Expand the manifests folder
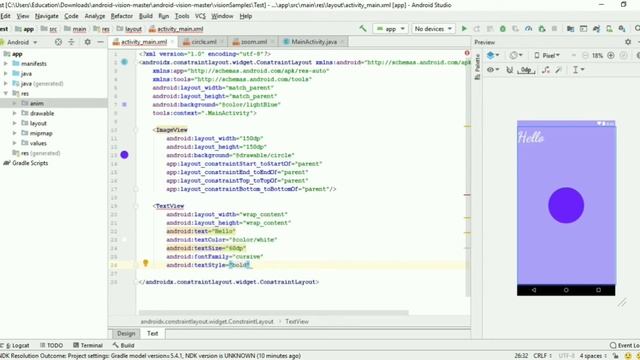Viewport: 640px width, 360px height. click(x=6, y=64)
